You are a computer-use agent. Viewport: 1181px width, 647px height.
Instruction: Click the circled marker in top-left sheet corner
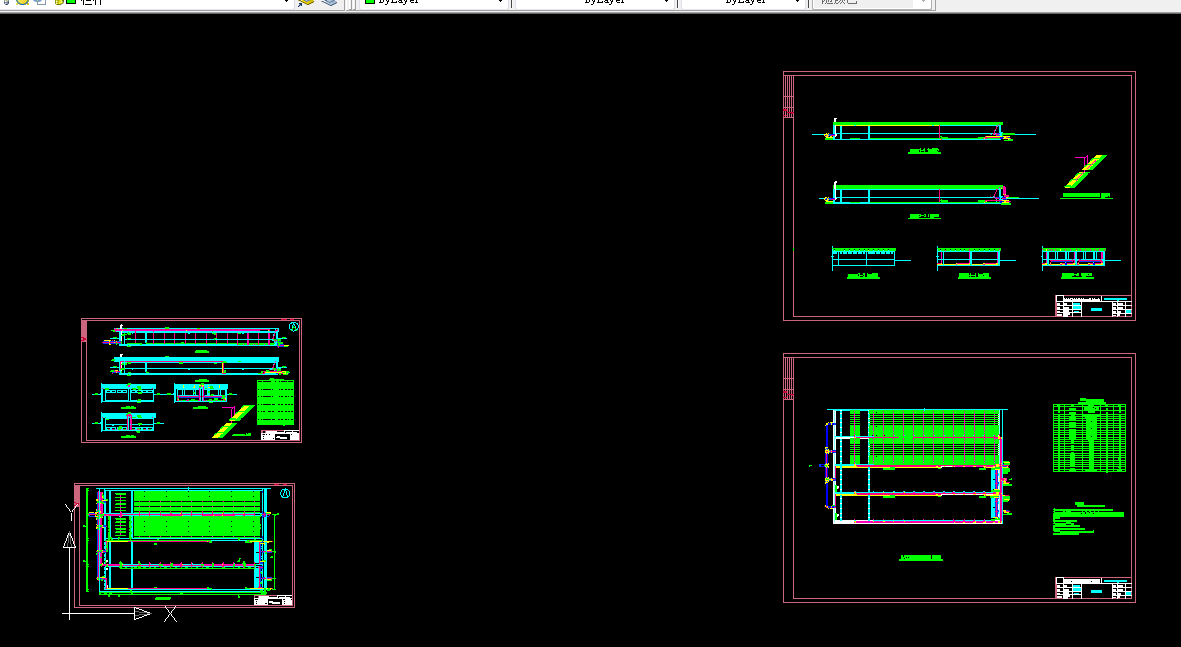294,326
